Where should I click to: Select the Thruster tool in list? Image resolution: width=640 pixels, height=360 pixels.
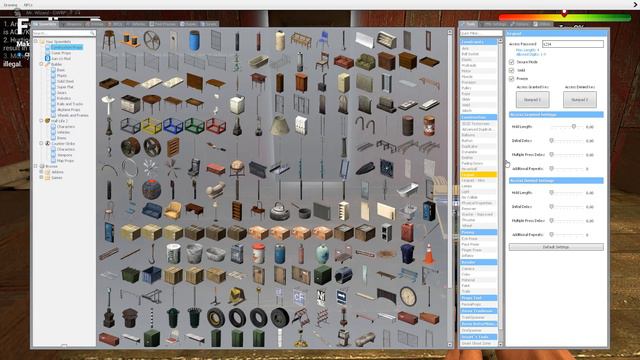coord(478,220)
